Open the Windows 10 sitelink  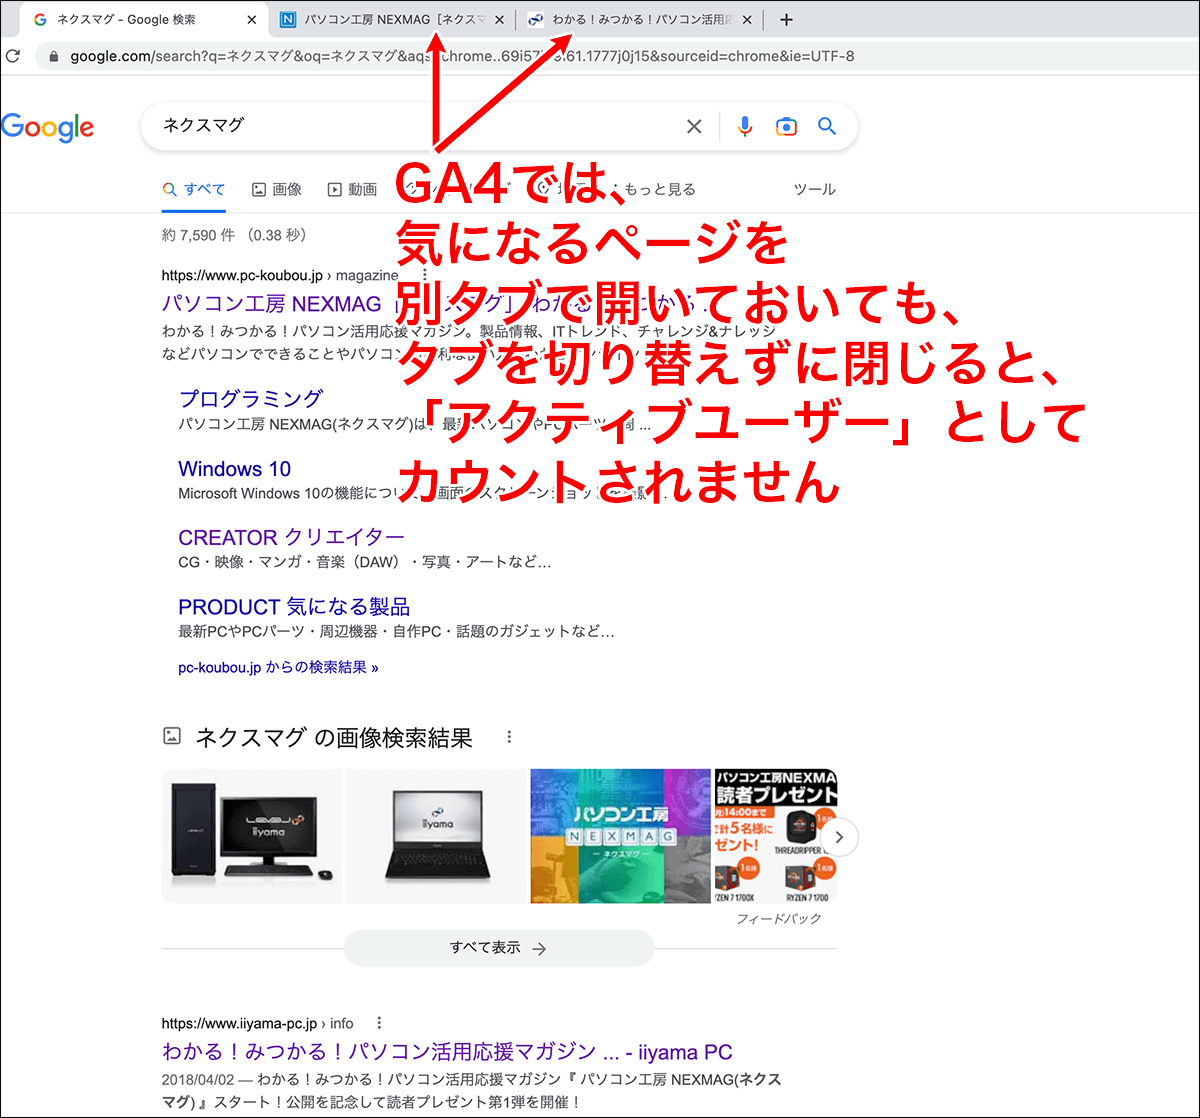click(235, 469)
